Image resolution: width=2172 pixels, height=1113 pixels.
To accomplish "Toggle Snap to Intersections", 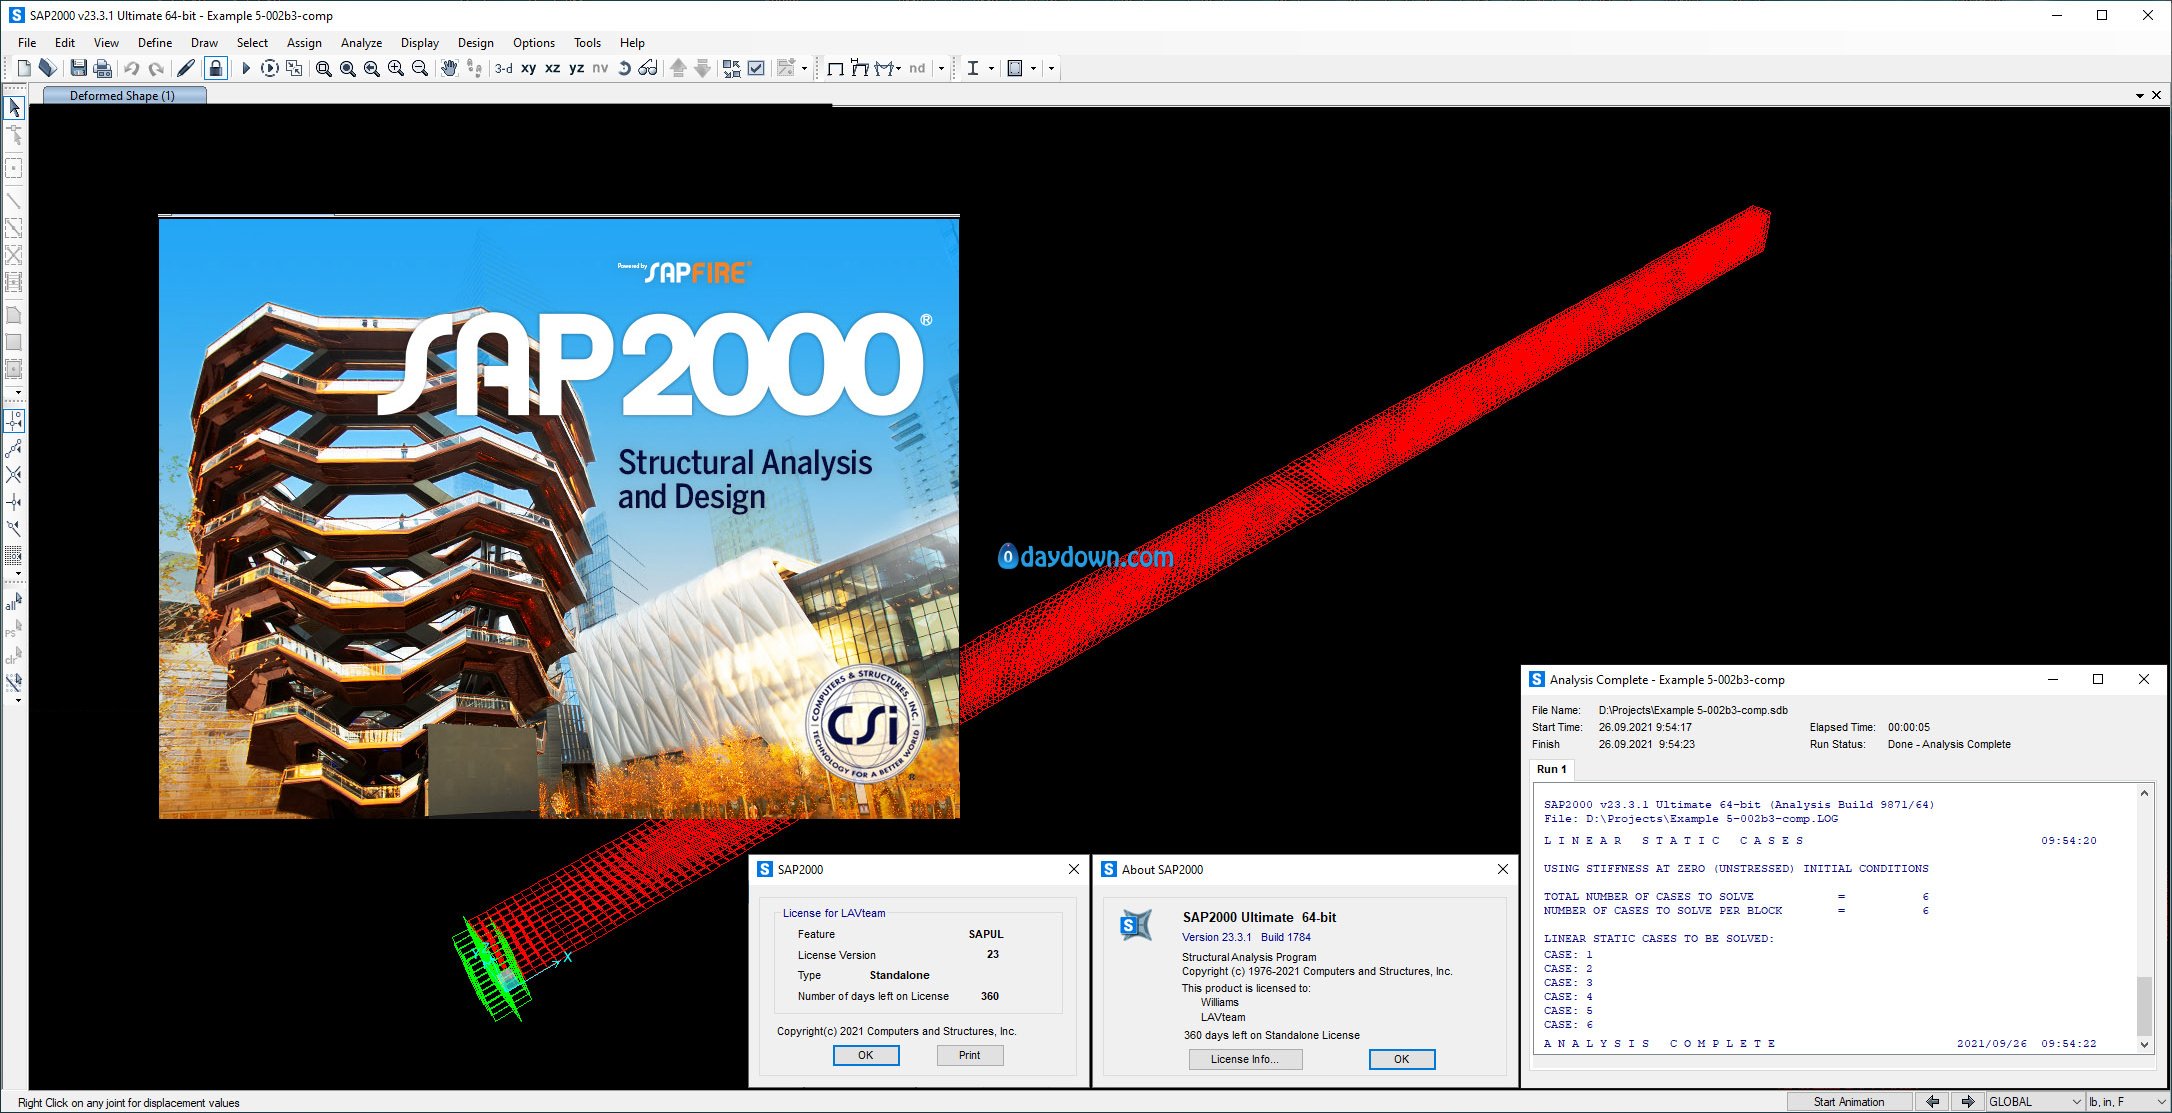I will point(14,475).
